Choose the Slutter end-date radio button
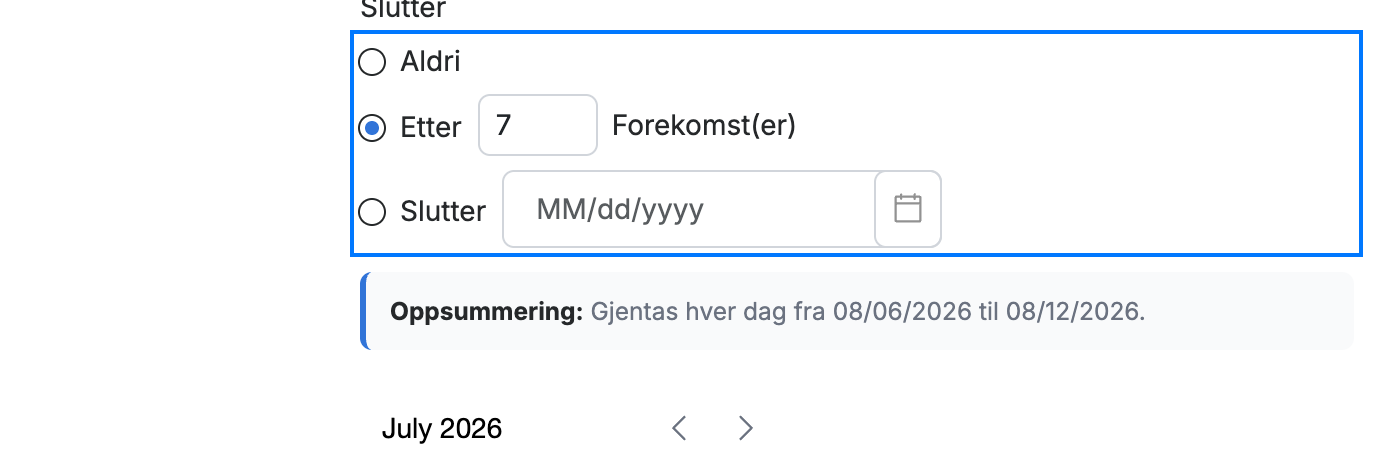1392x458 pixels. point(372,212)
